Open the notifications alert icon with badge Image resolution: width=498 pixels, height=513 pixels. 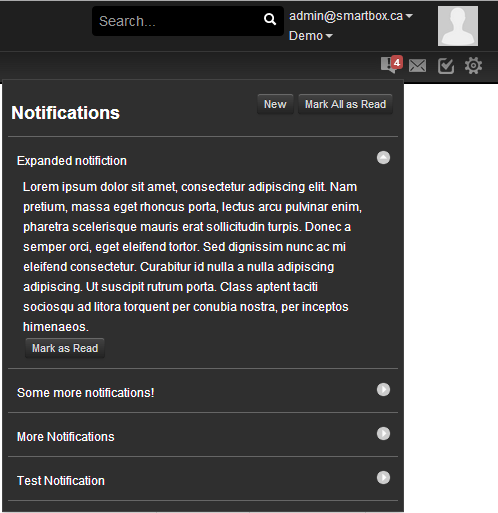pos(391,64)
